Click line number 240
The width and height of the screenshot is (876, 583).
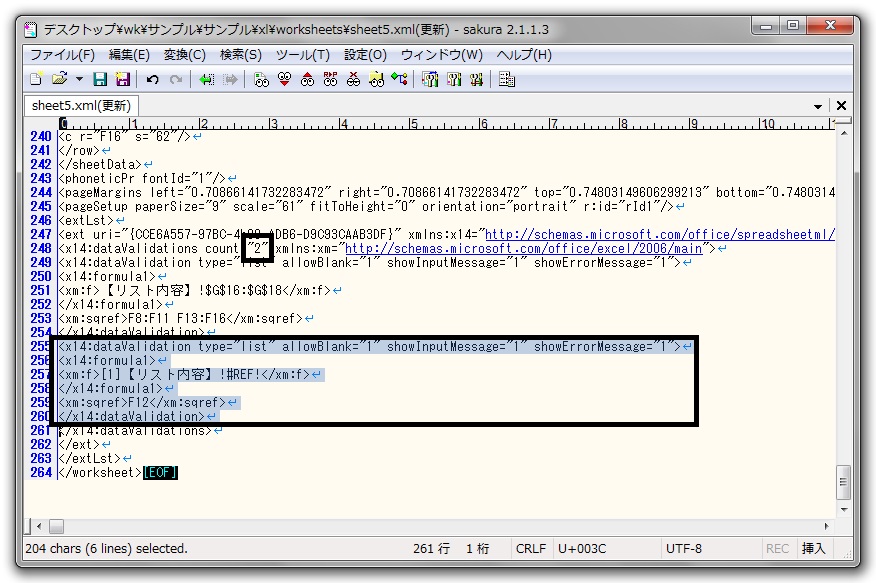pyautogui.click(x=41, y=136)
